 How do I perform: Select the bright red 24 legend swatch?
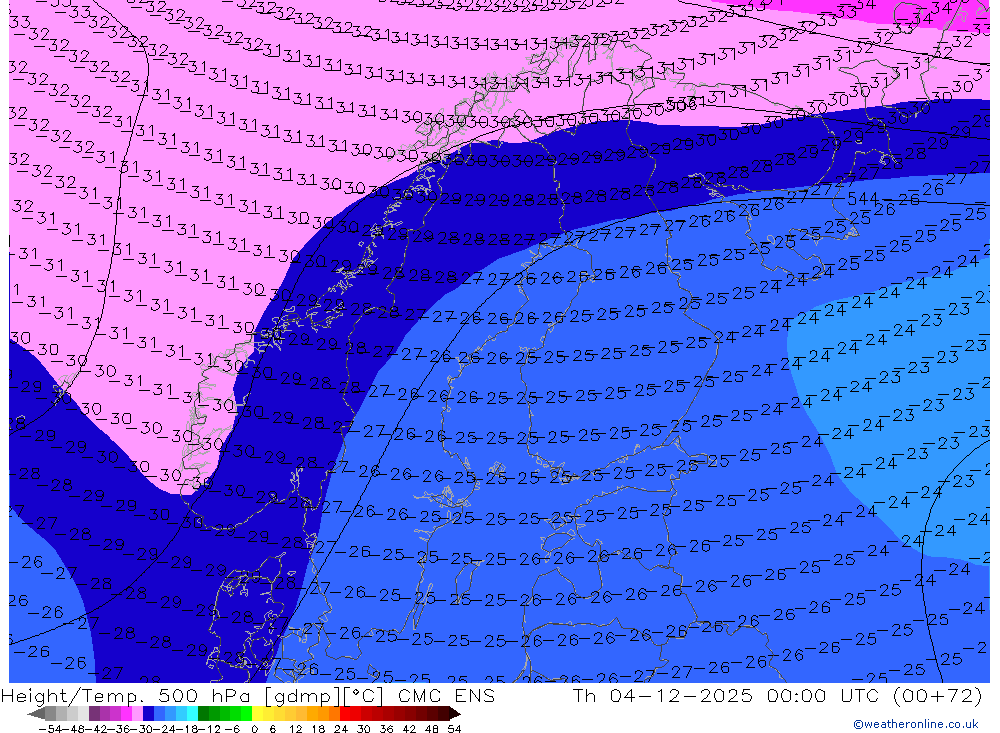coord(344,713)
